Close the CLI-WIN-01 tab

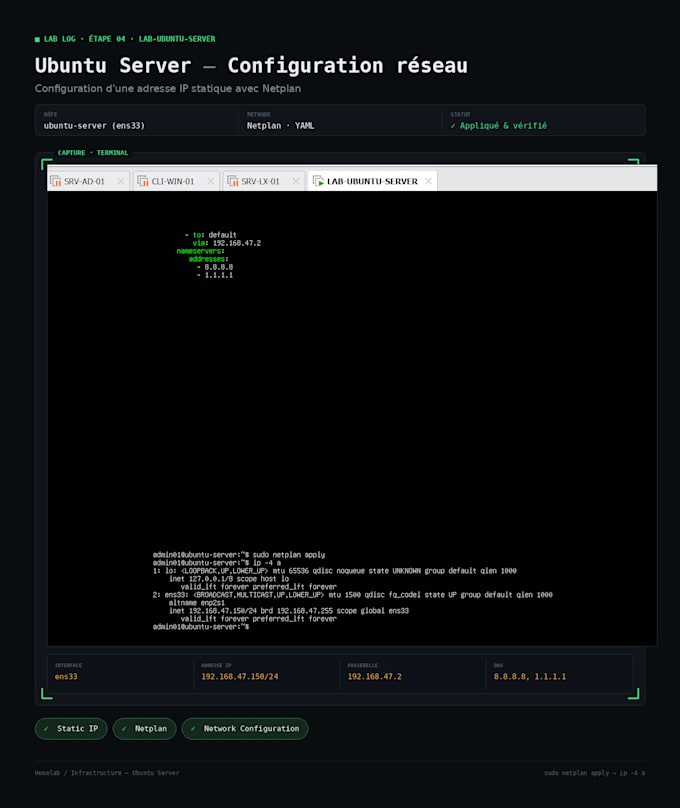coord(210,181)
